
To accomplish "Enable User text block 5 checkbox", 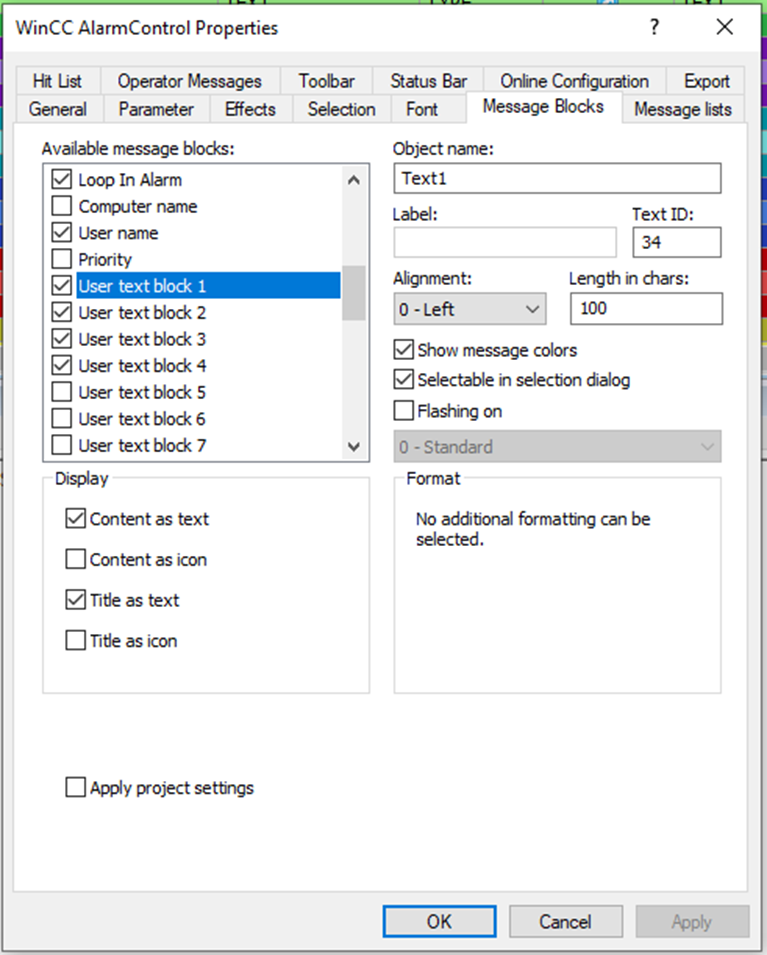I will [x=62, y=392].
